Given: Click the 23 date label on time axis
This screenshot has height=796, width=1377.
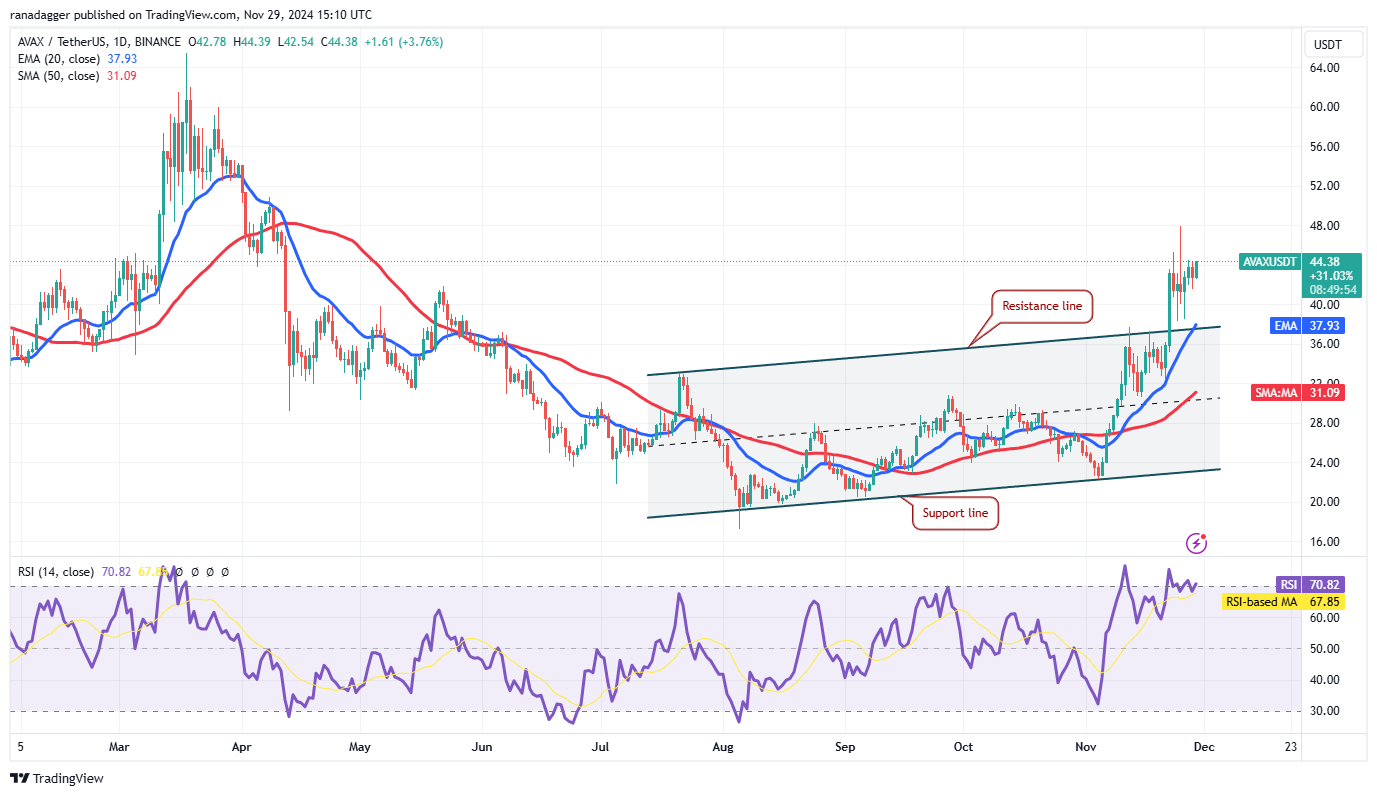Looking at the screenshot, I should point(1290,747).
